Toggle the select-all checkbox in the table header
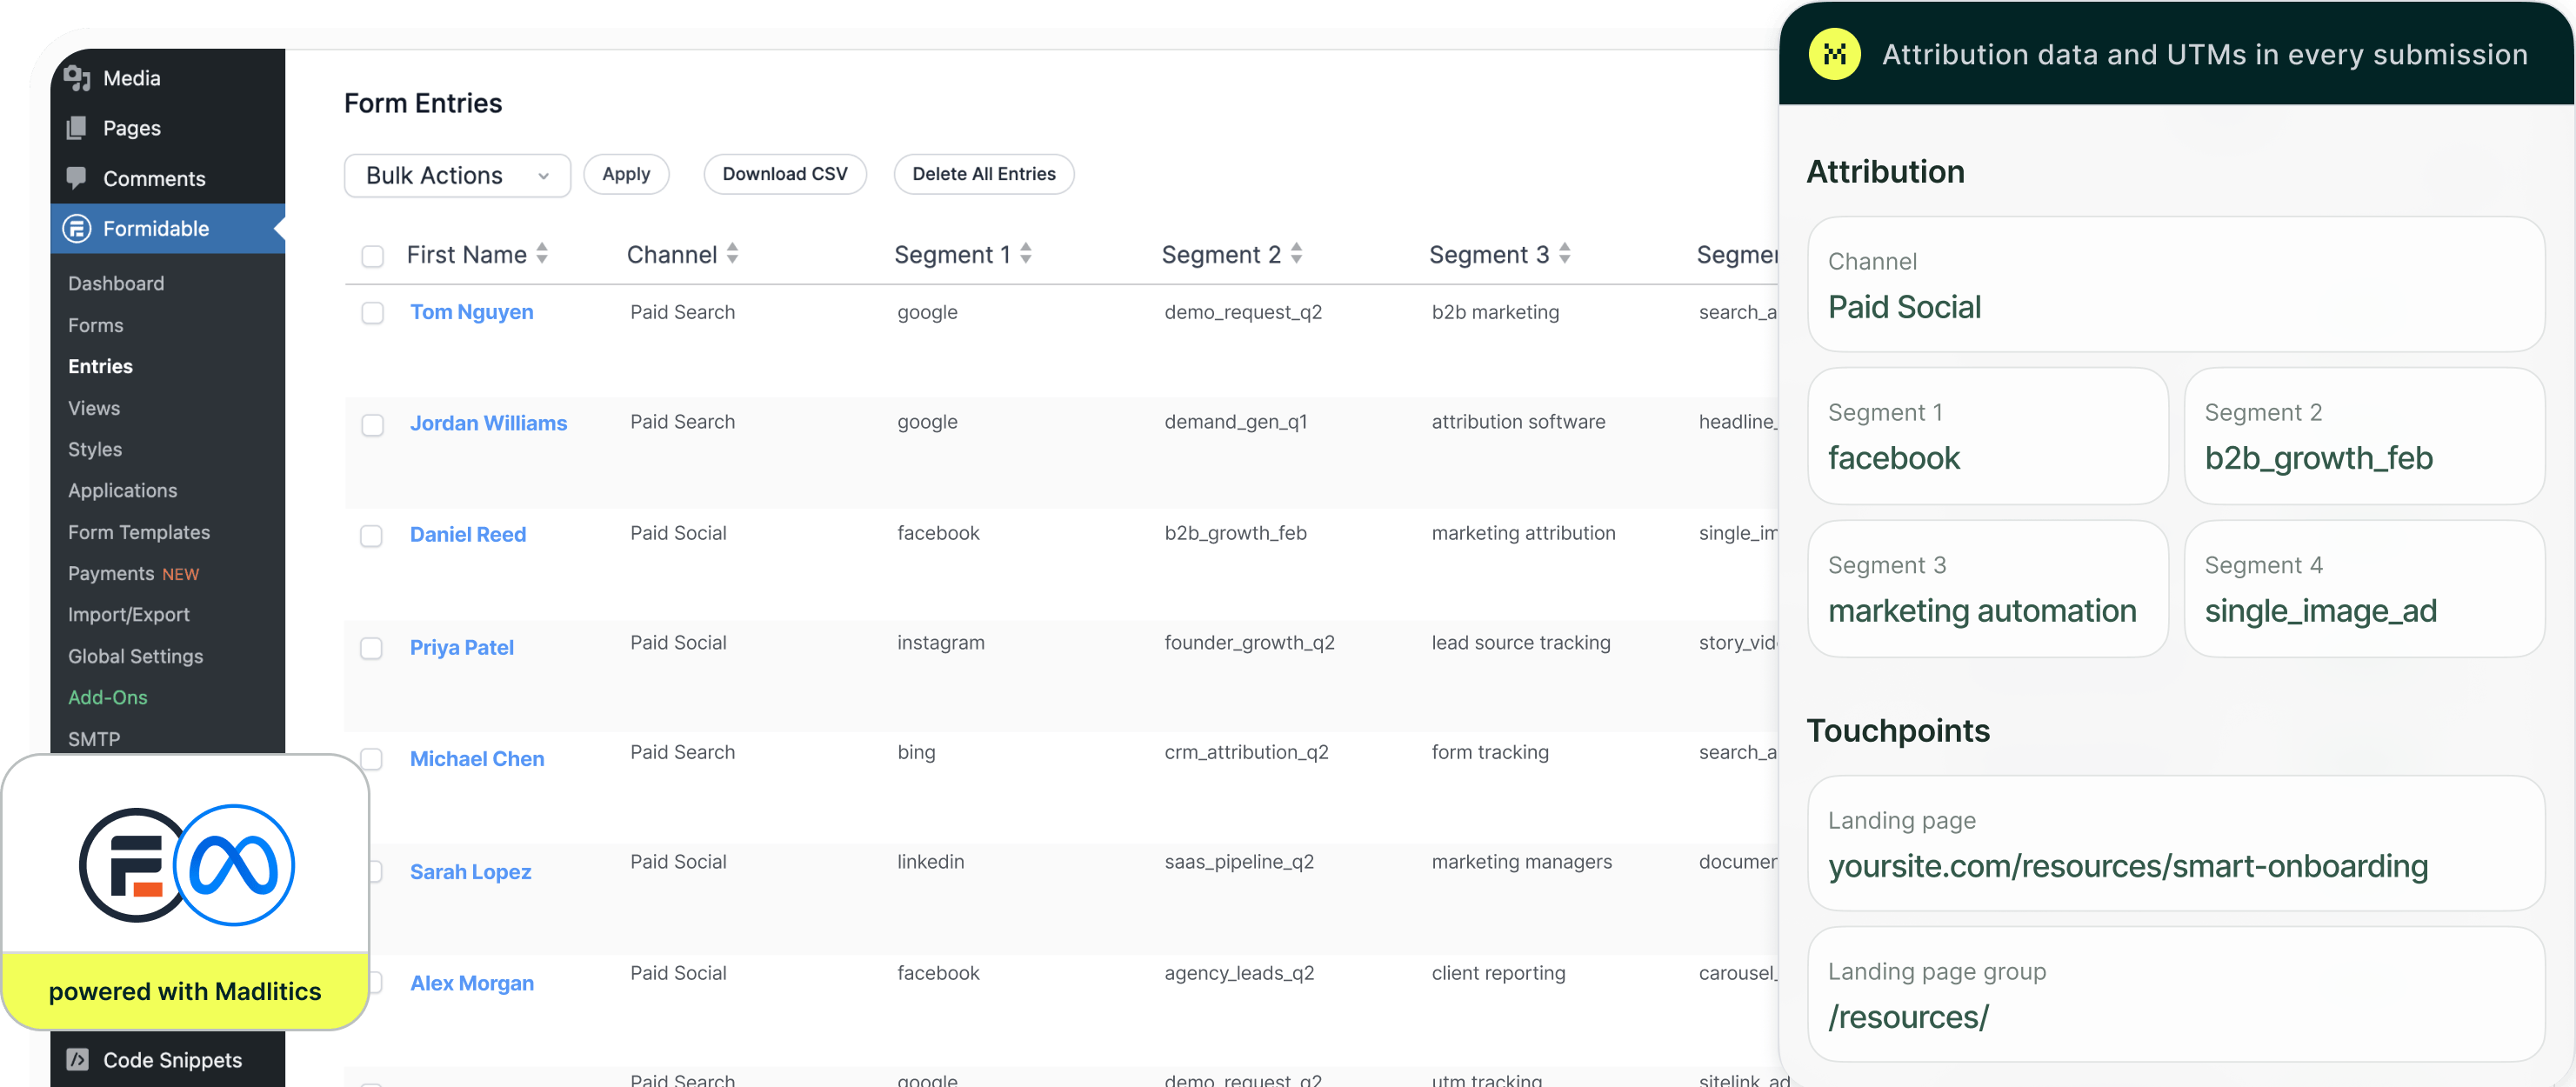 coord(372,256)
